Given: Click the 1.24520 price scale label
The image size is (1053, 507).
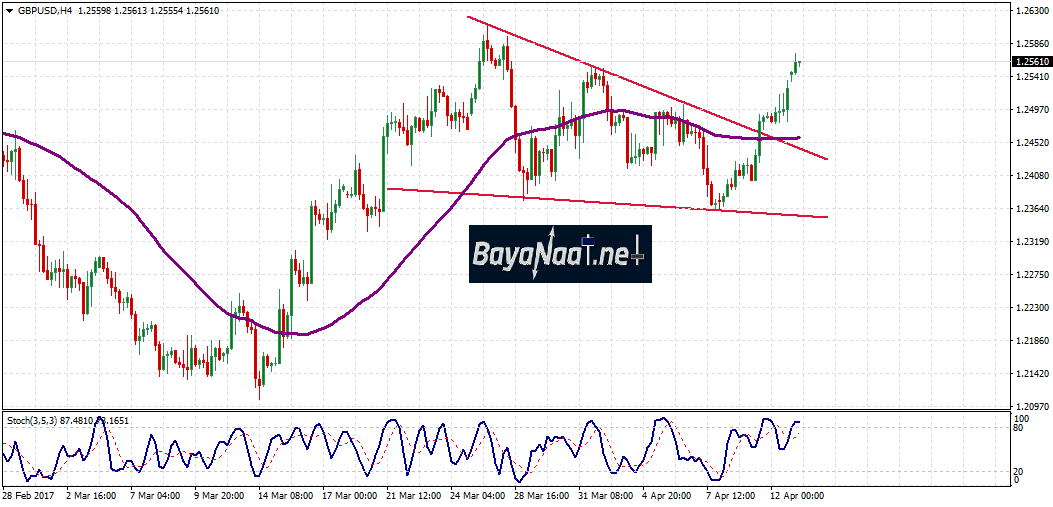Looking at the screenshot, I should pos(1029,143).
